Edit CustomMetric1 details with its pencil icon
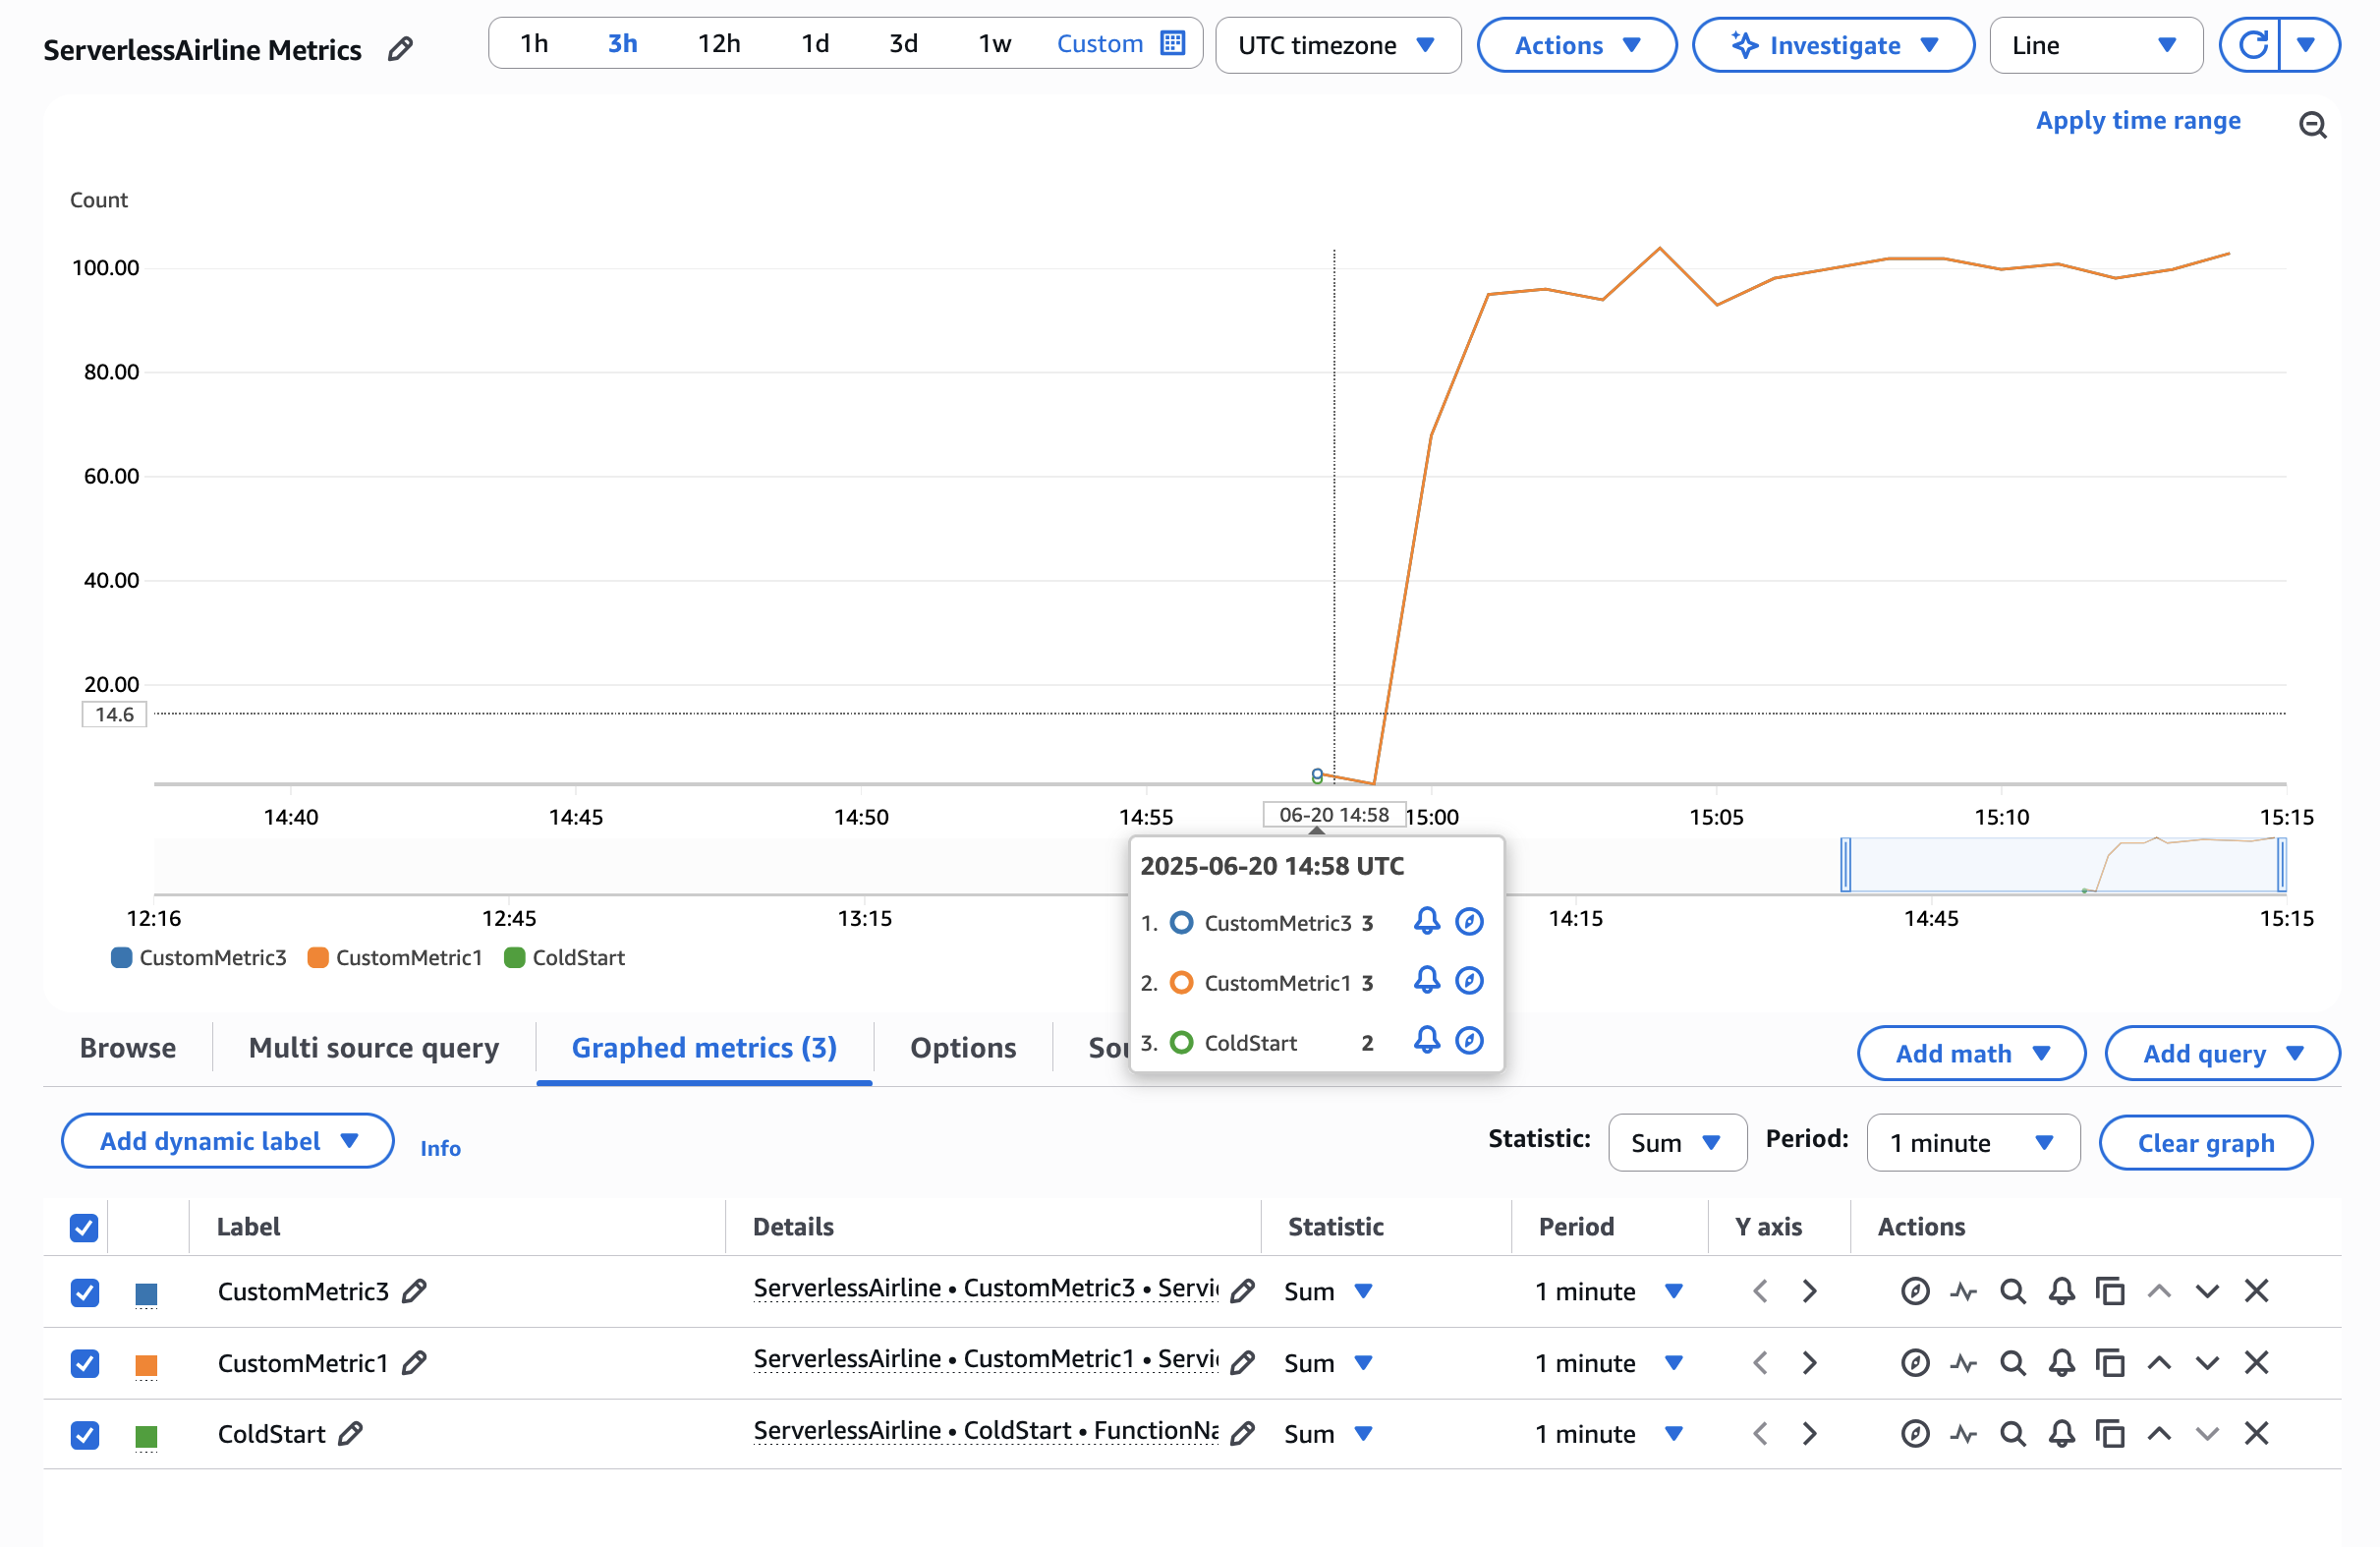2380x1547 pixels. (x=1241, y=1362)
